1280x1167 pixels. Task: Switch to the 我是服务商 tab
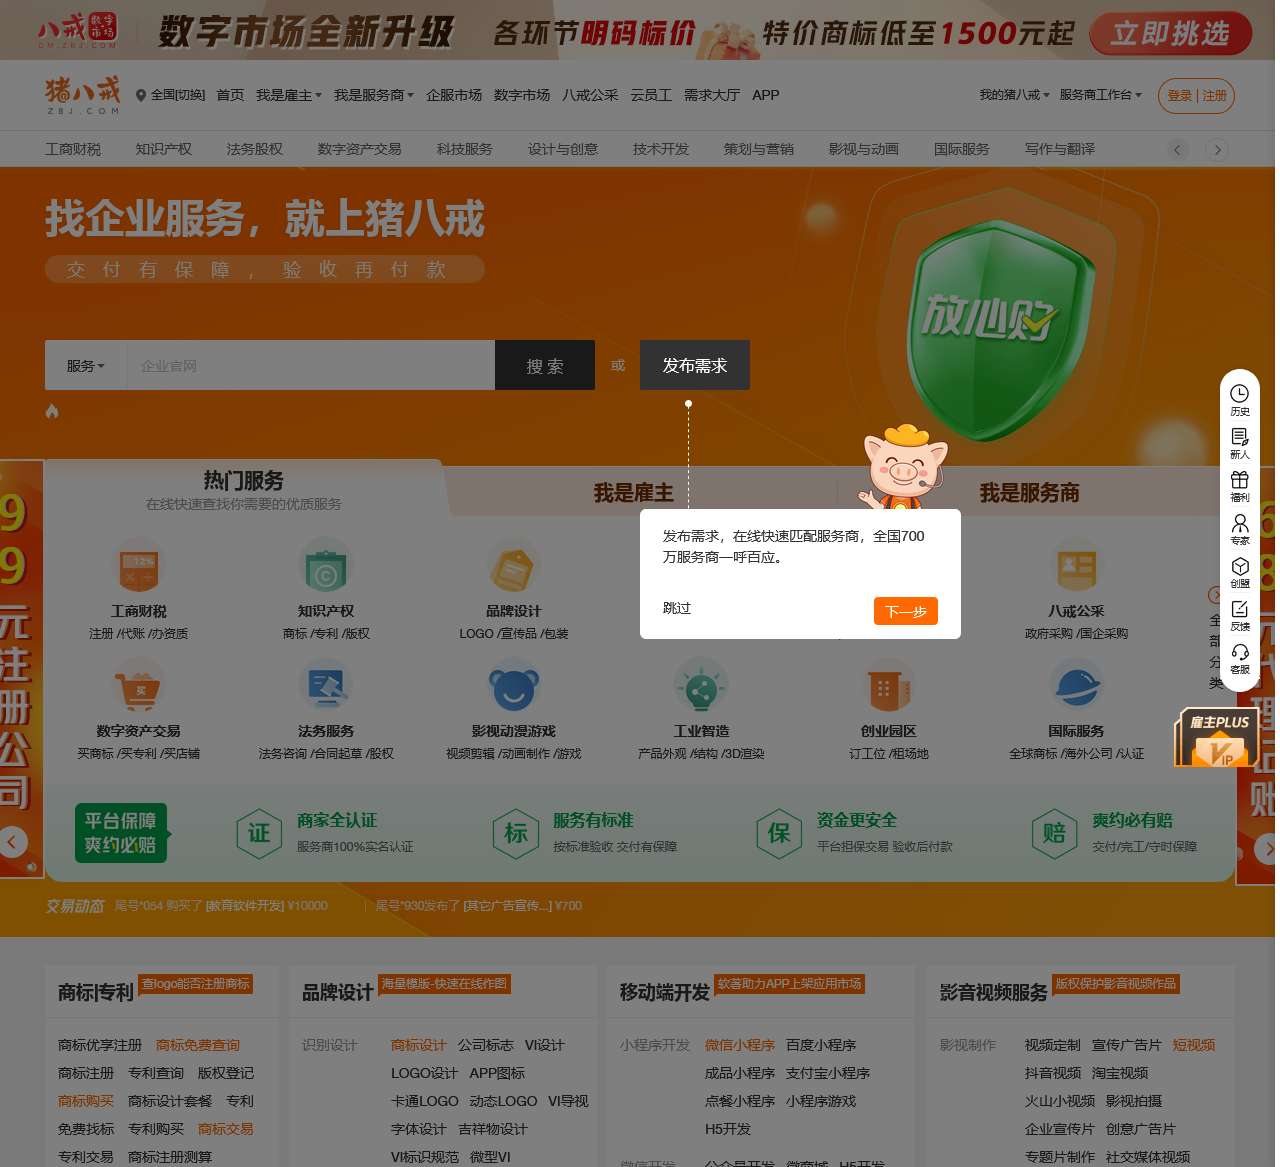(1029, 493)
